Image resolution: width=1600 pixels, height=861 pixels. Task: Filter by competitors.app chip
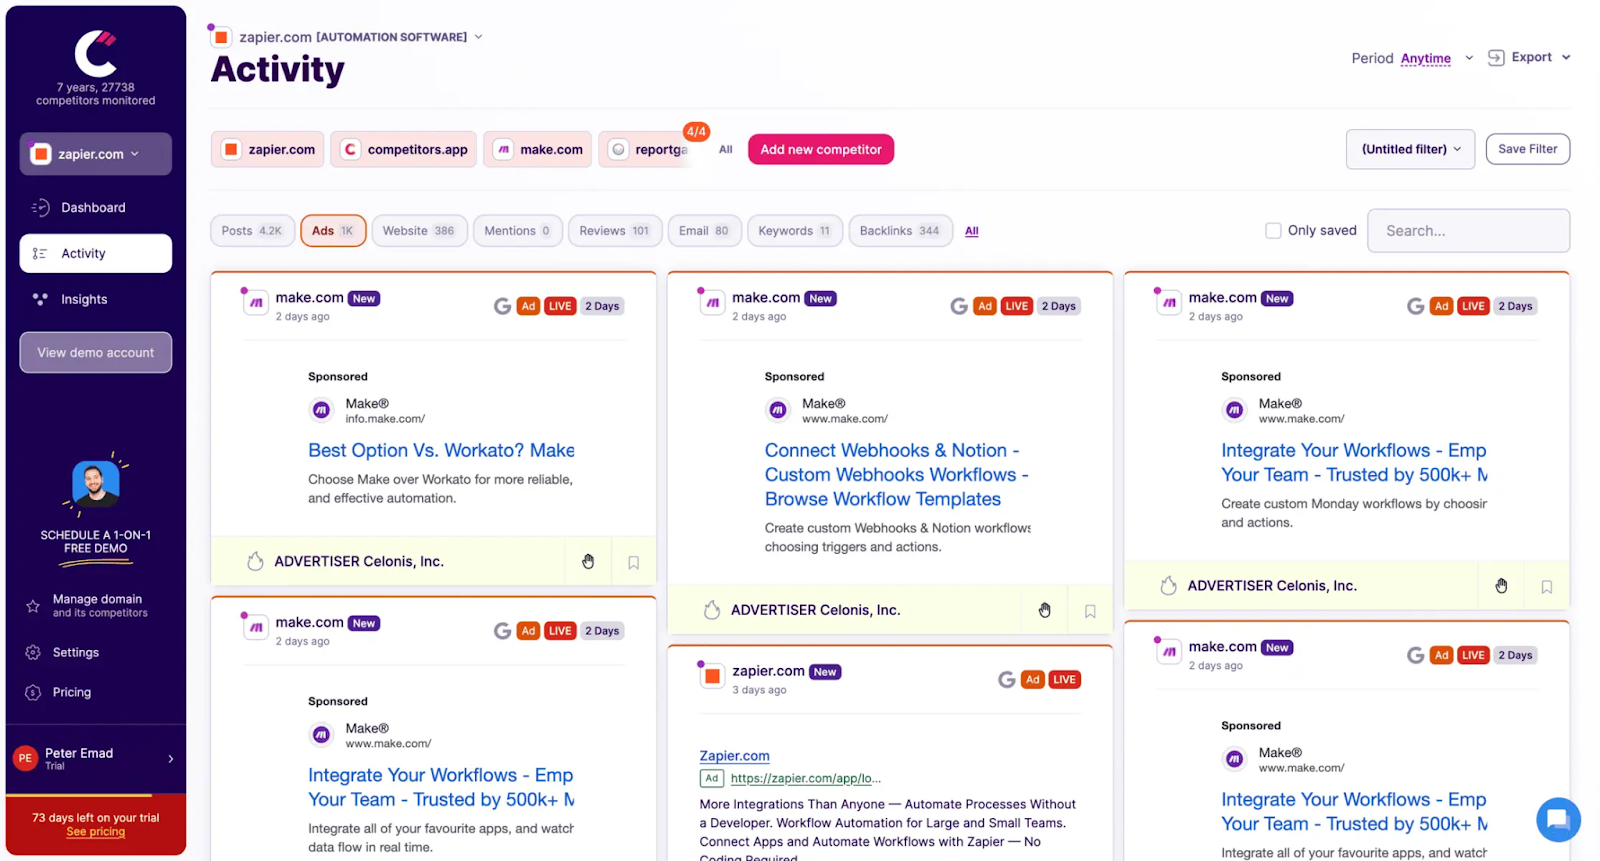(x=404, y=149)
